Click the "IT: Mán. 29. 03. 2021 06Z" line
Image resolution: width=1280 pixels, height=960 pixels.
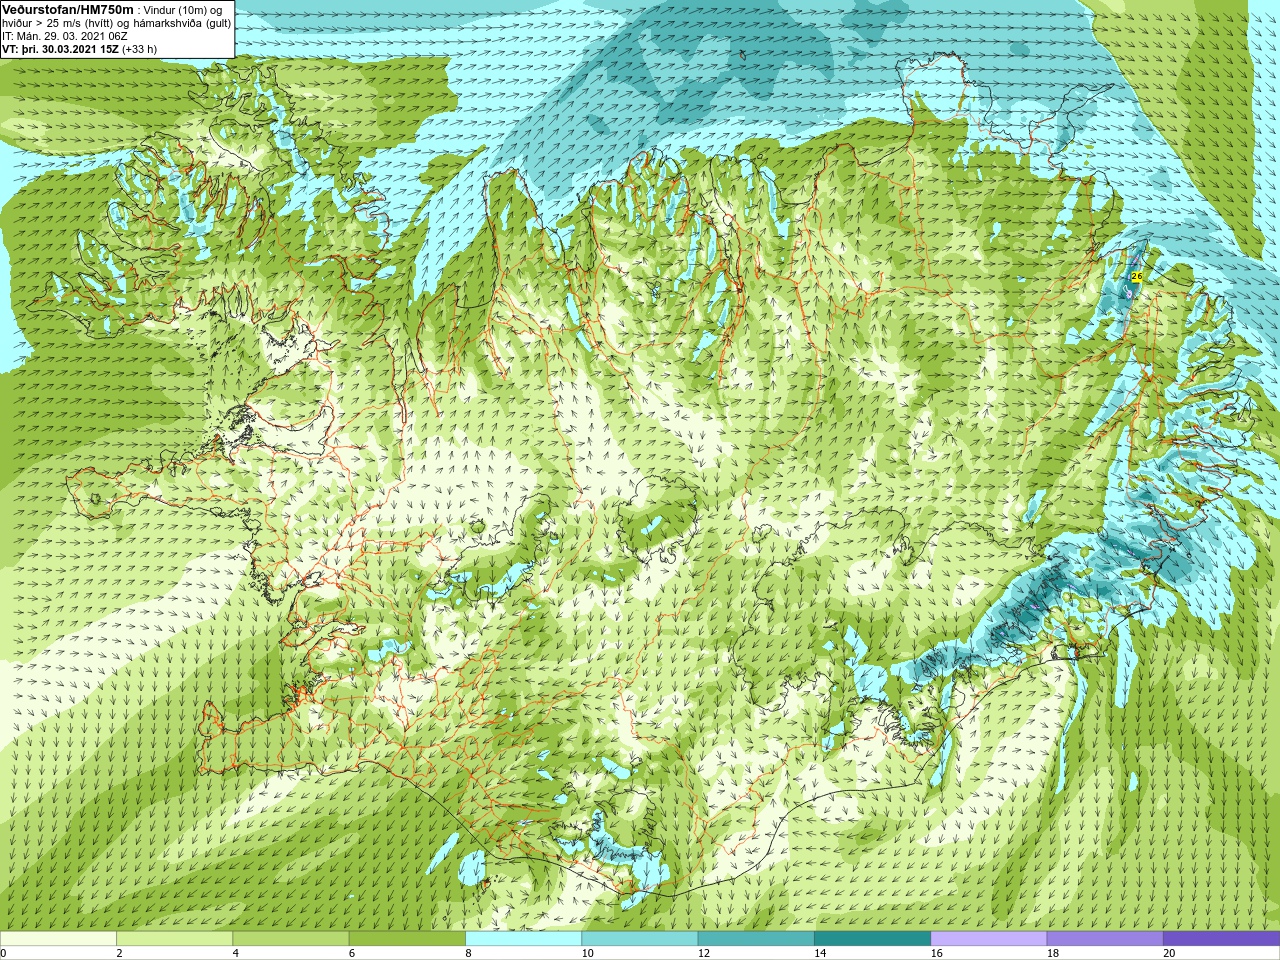(x=64, y=36)
